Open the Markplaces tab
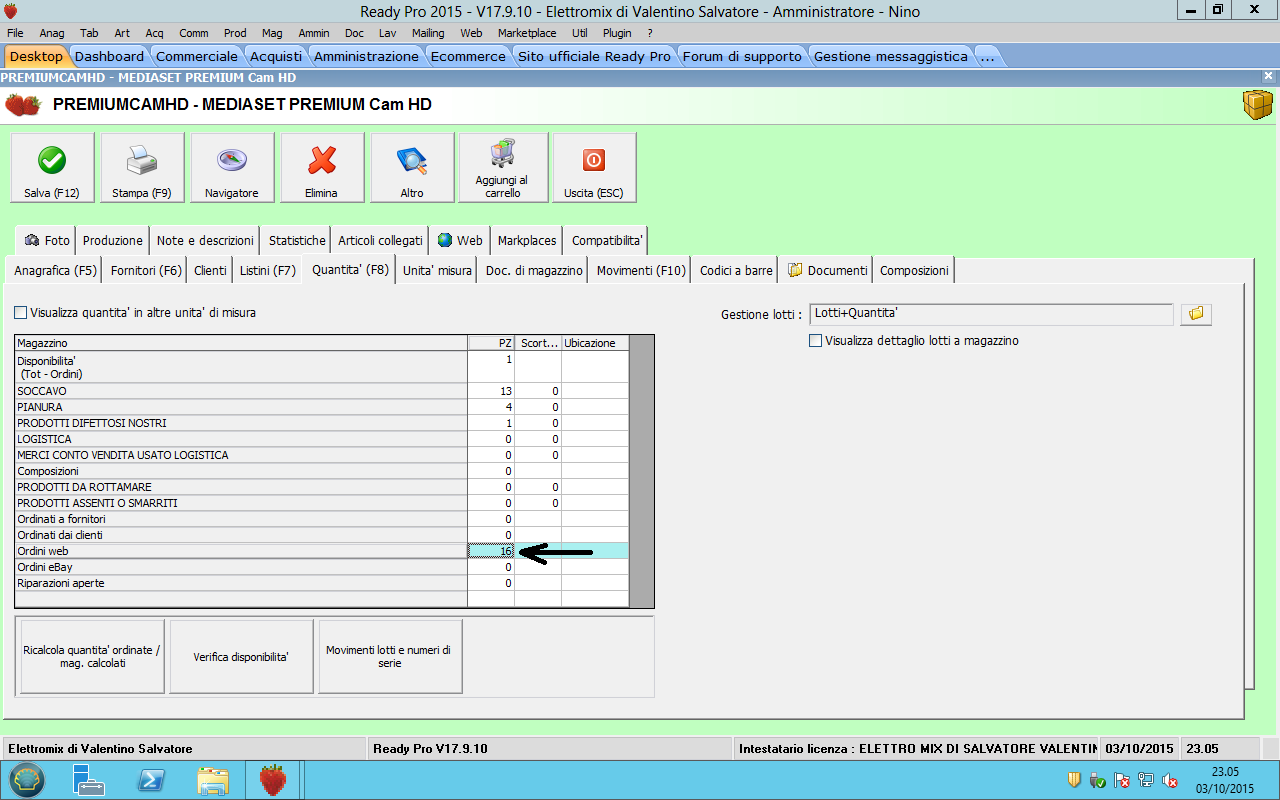This screenshot has width=1280, height=800. click(x=527, y=241)
